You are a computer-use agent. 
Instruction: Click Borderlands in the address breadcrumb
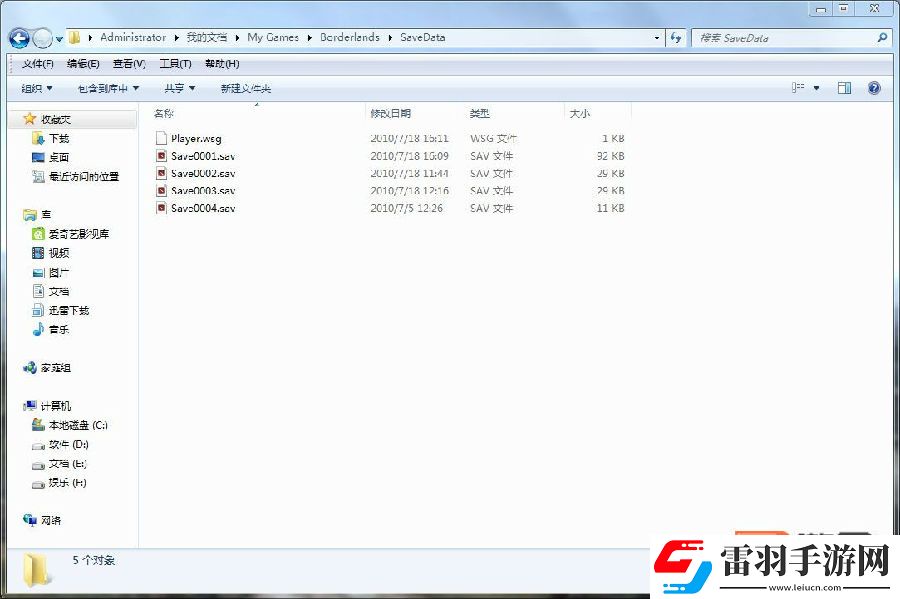point(349,38)
